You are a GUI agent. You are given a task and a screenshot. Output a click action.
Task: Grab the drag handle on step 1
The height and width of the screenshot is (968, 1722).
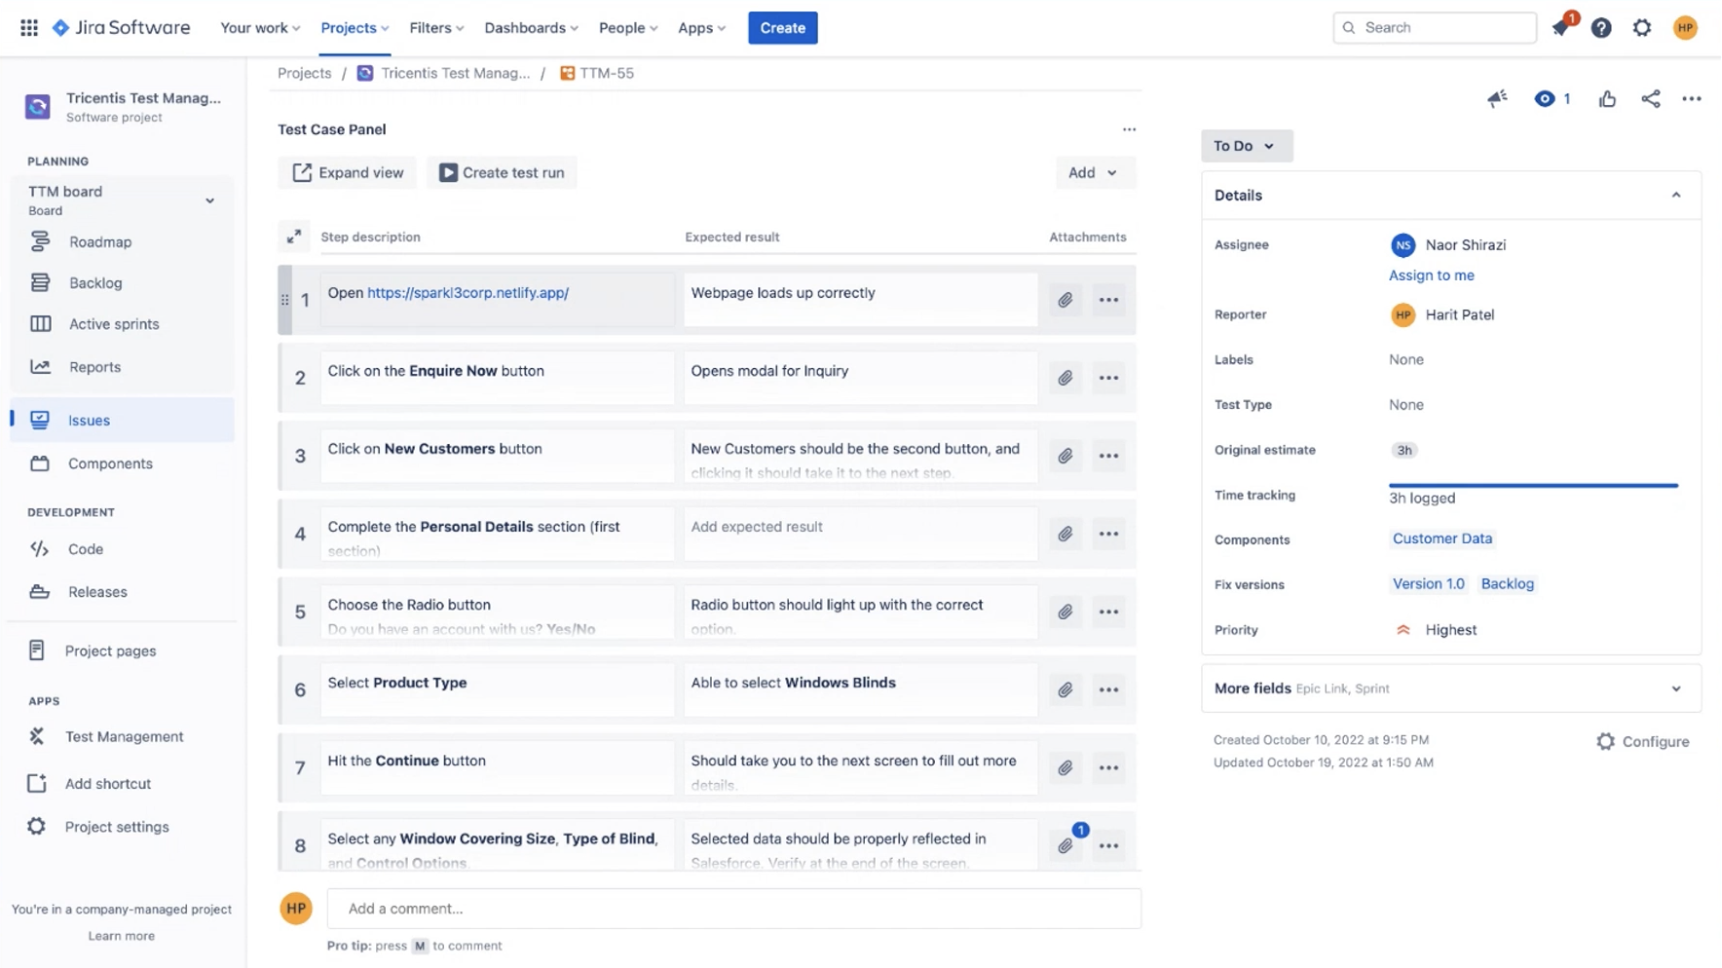pyautogui.click(x=285, y=300)
